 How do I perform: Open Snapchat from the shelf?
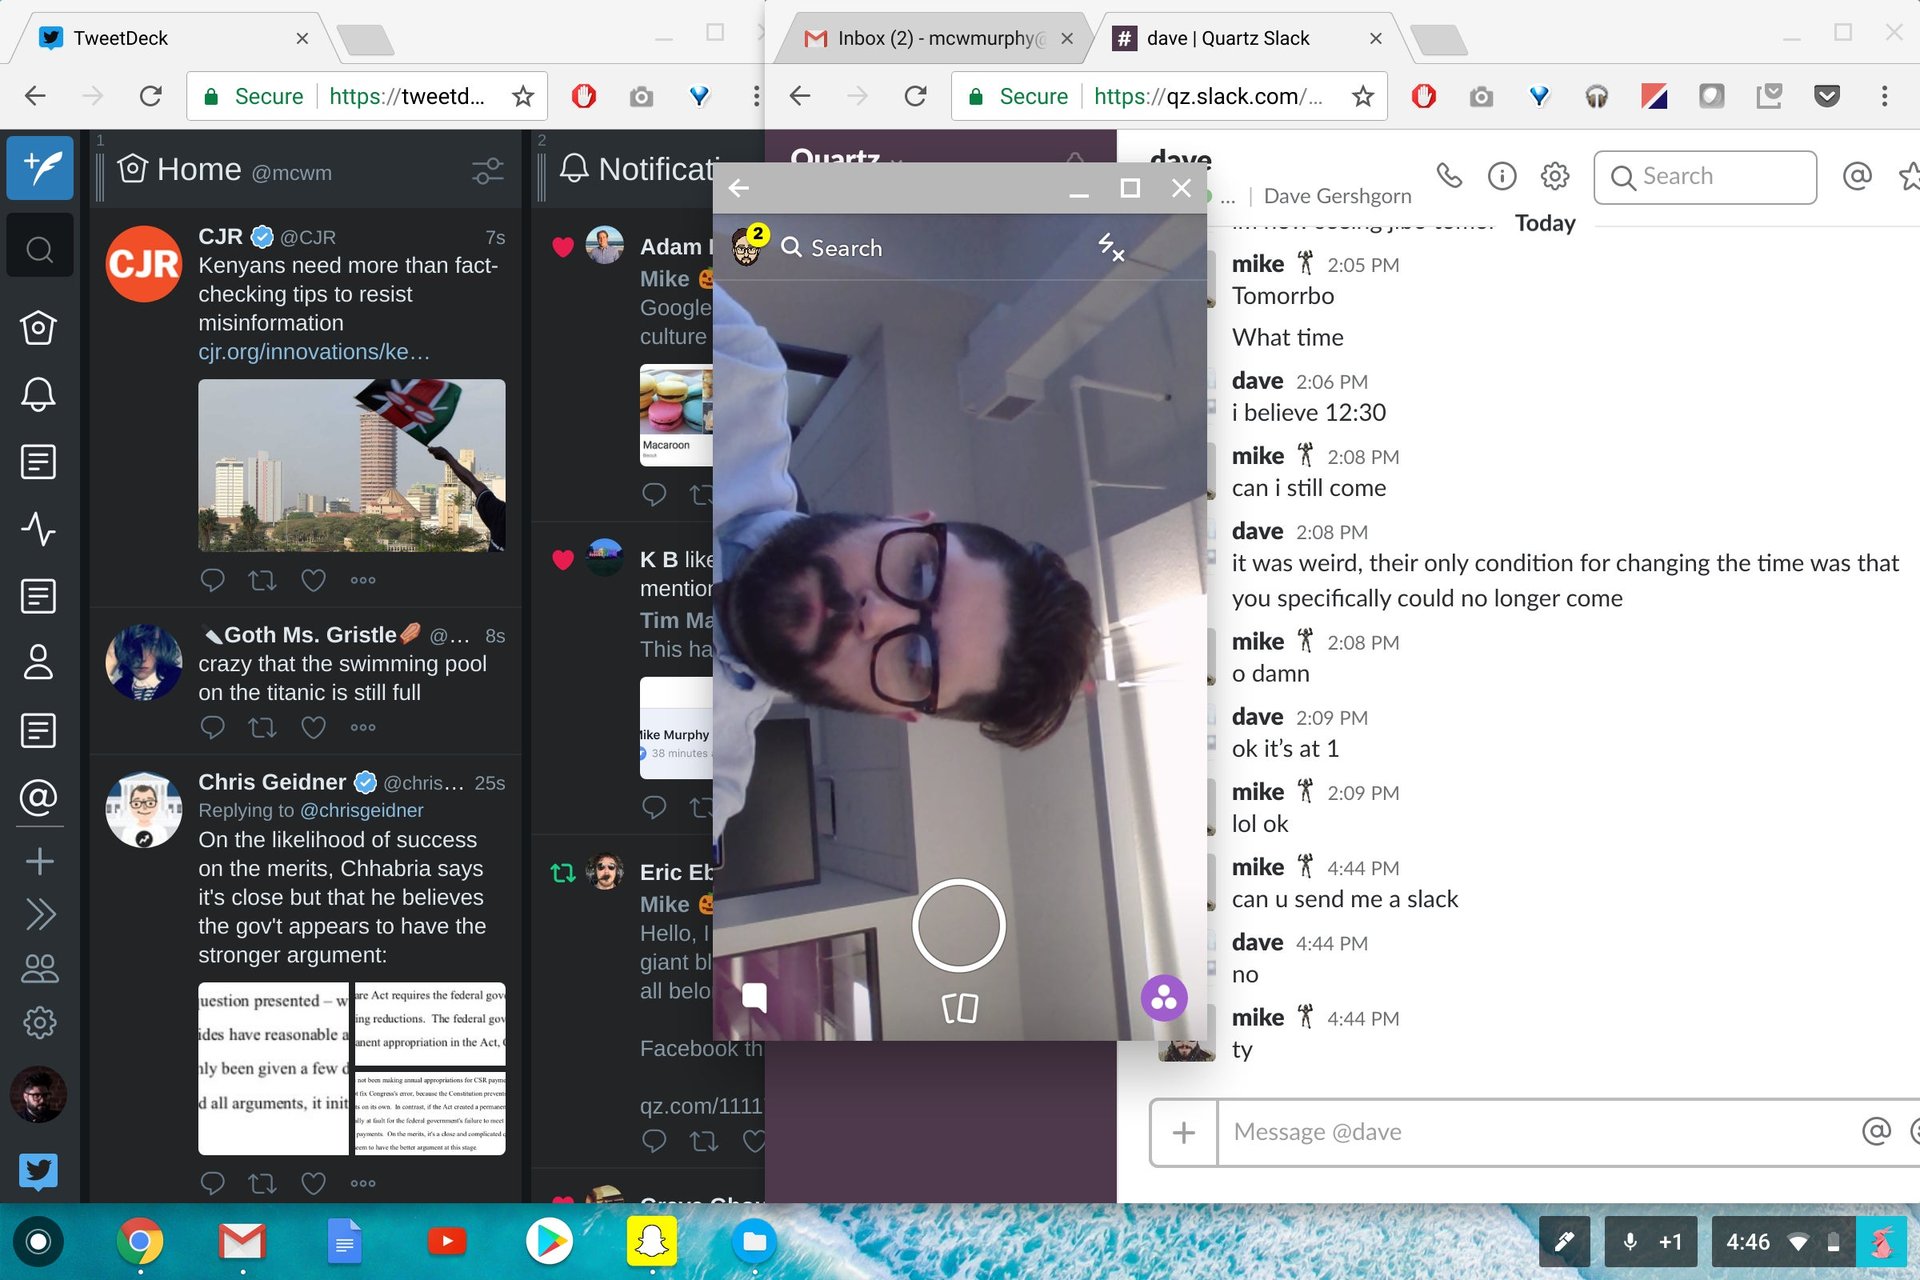pyautogui.click(x=652, y=1242)
